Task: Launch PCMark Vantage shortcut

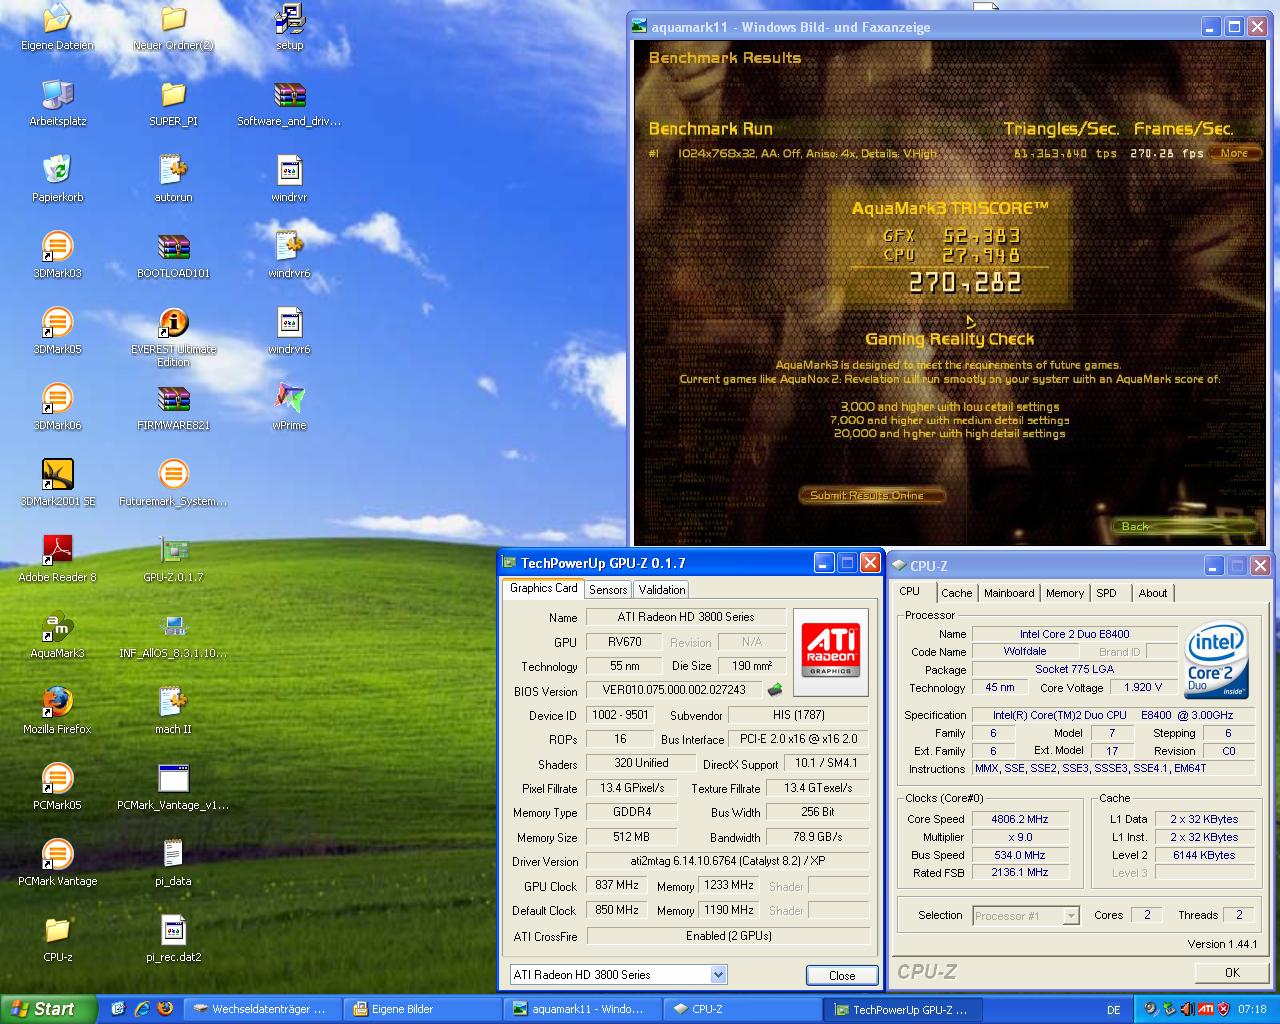Action: tap(57, 854)
